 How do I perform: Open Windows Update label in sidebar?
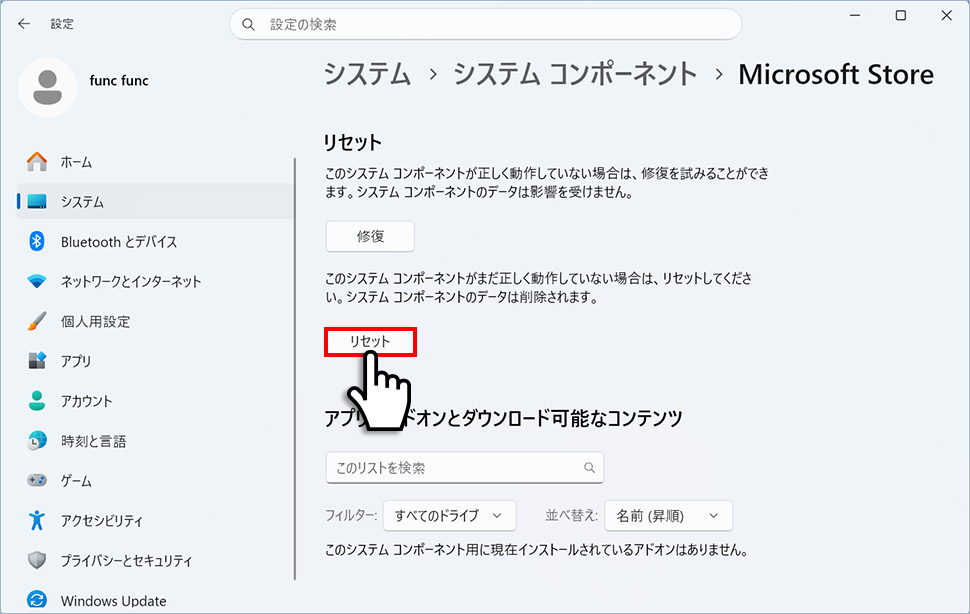click(113, 600)
